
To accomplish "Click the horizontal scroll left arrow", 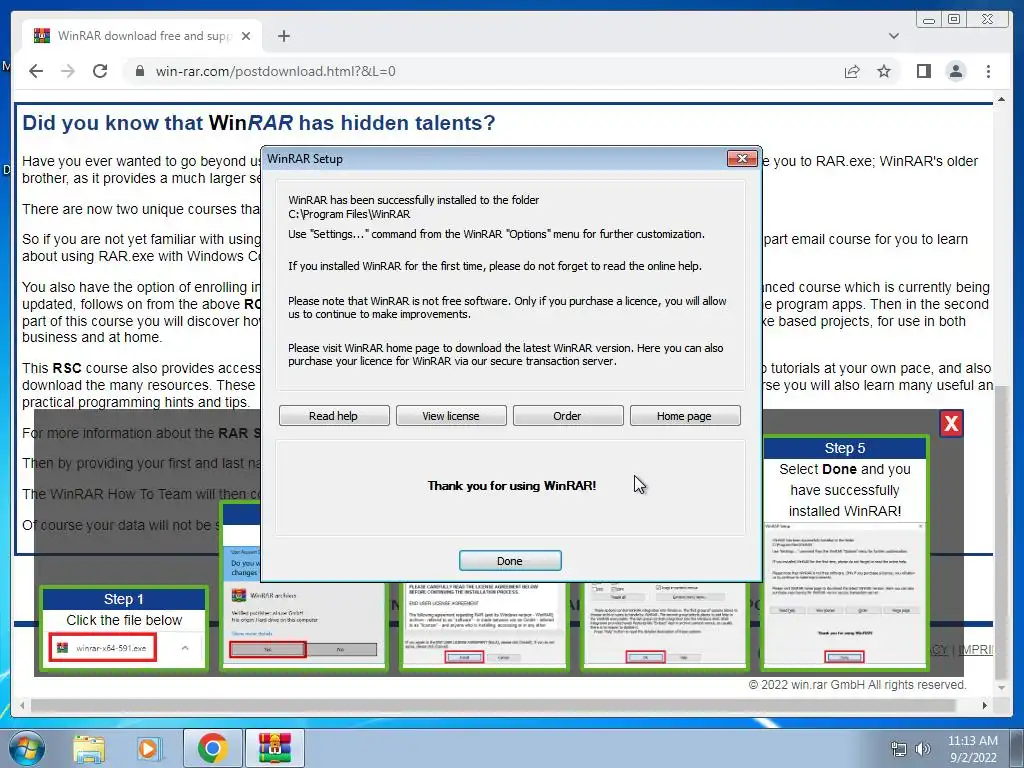I will pos(22,705).
